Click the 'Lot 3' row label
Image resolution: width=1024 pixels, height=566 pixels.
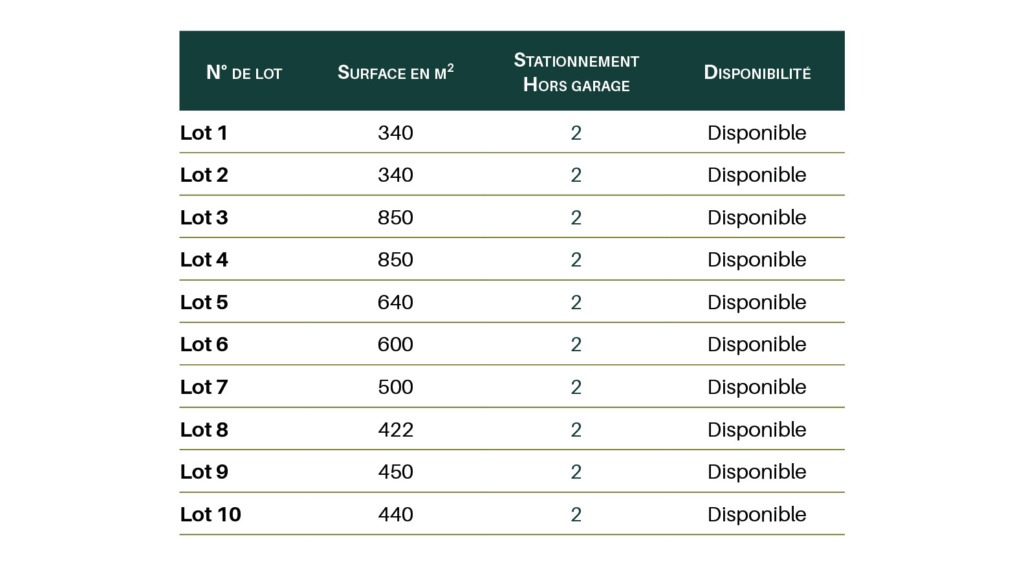(x=204, y=217)
